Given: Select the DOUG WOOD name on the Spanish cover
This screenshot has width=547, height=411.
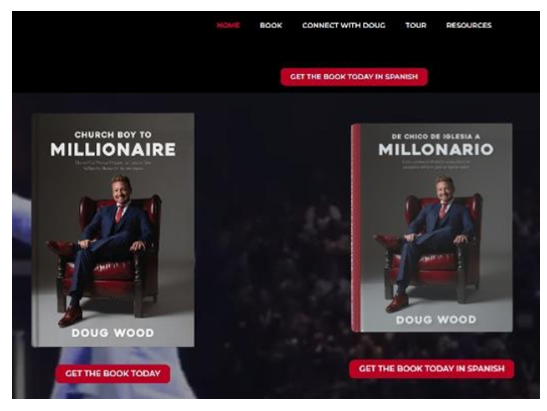Looking at the screenshot, I should [x=436, y=320].
